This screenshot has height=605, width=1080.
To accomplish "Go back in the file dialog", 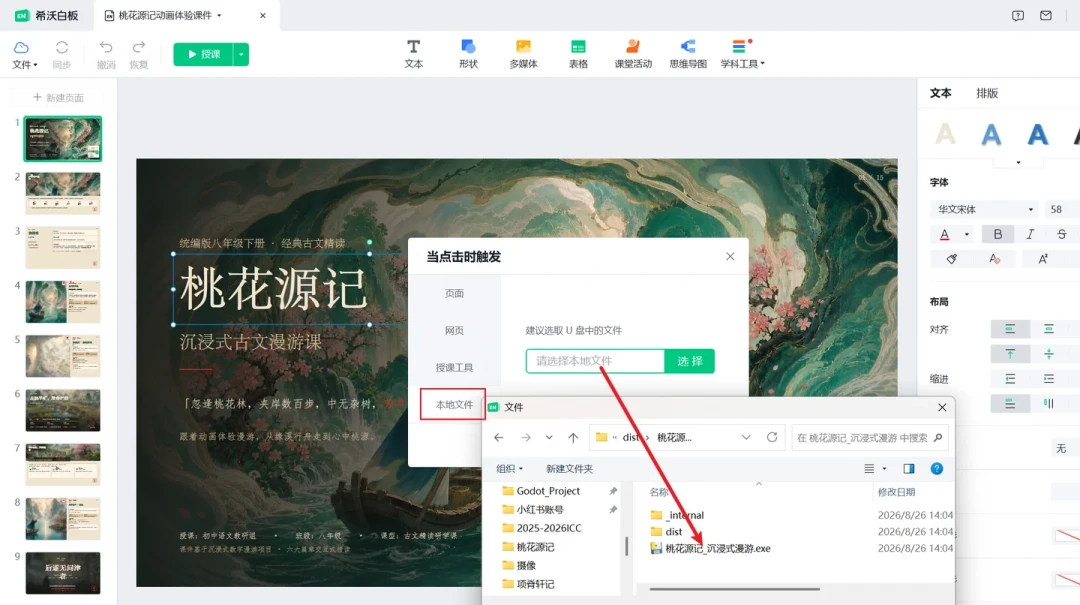I will [499, 438].
